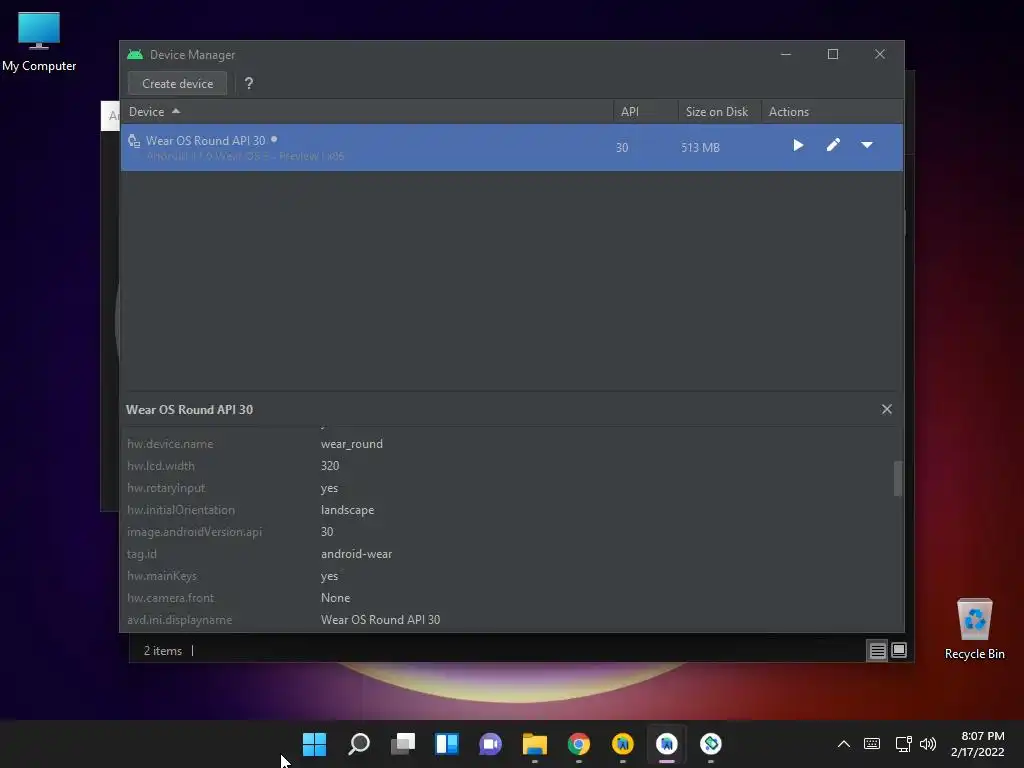Viewport: 1024px width, 768px height.
Task: Switch to the active Android Studio taskbar icon
Action: click(x=667, y=744)
